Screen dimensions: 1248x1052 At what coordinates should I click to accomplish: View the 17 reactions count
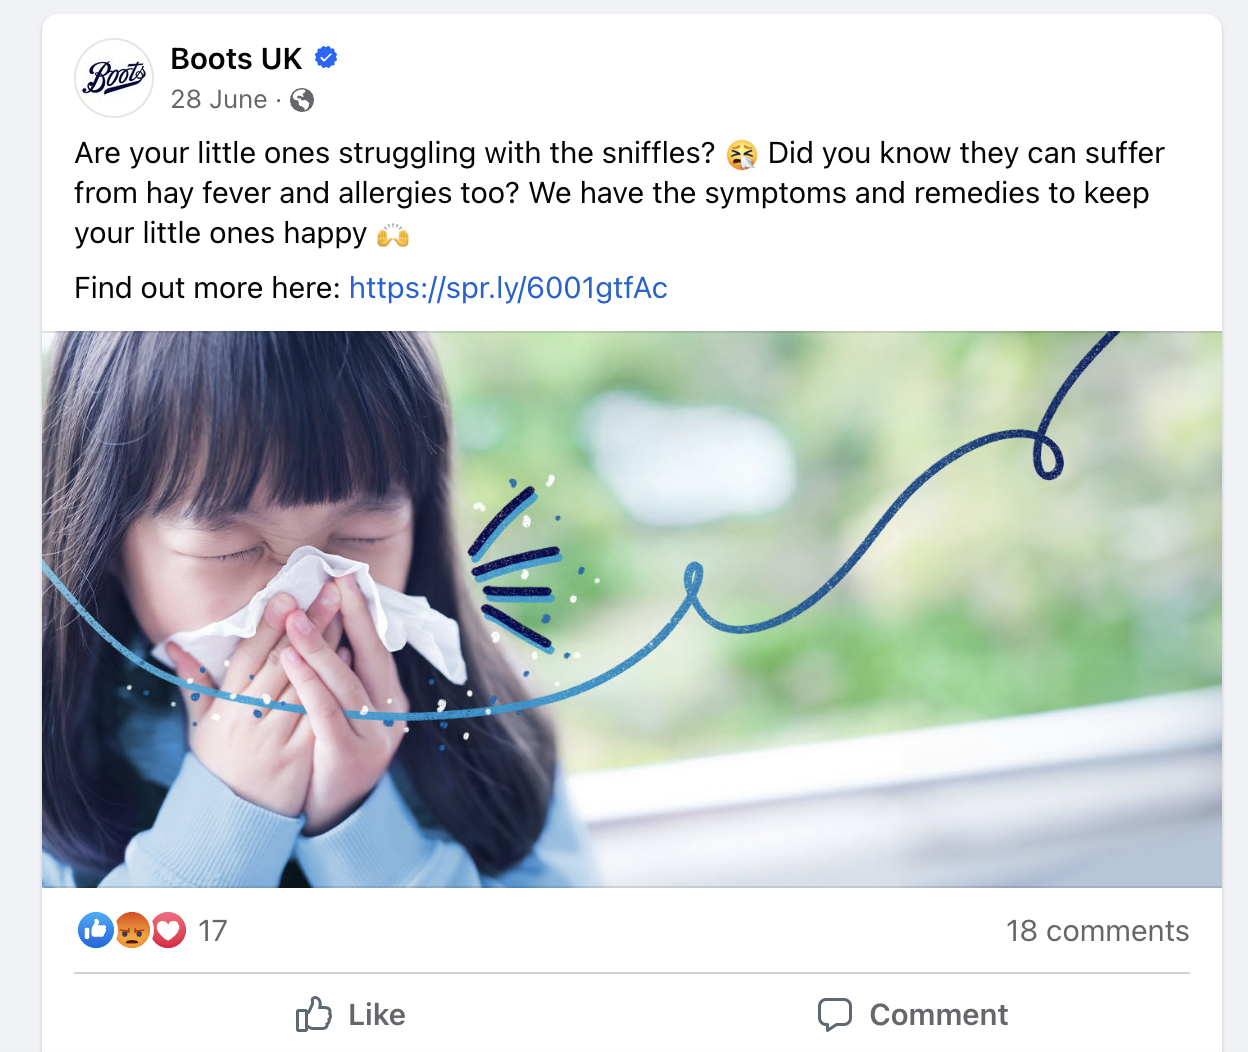pos(212,931)
